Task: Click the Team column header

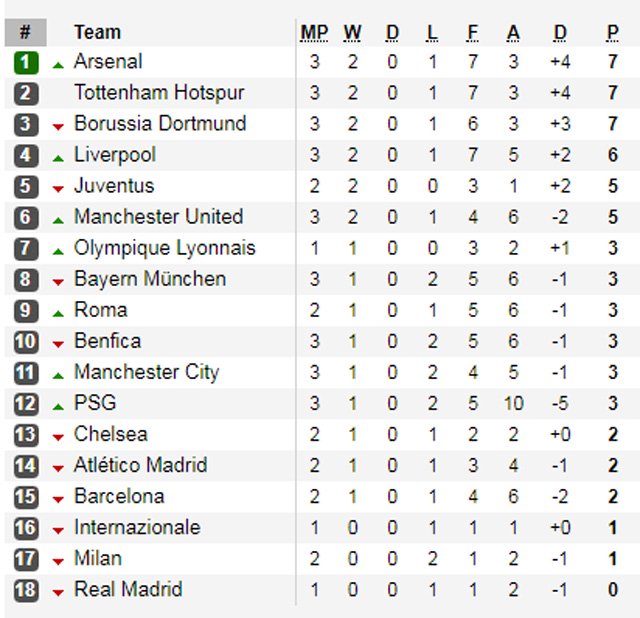Action: point(98,33)
